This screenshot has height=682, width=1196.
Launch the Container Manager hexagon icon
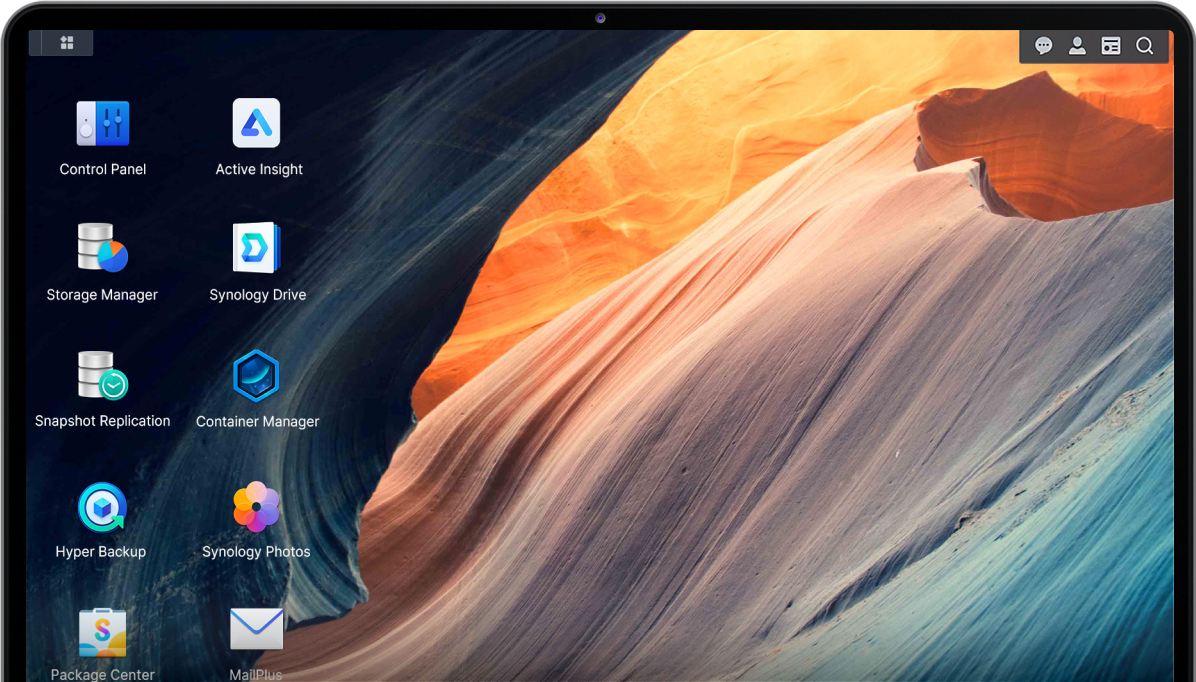click(256, 376)
